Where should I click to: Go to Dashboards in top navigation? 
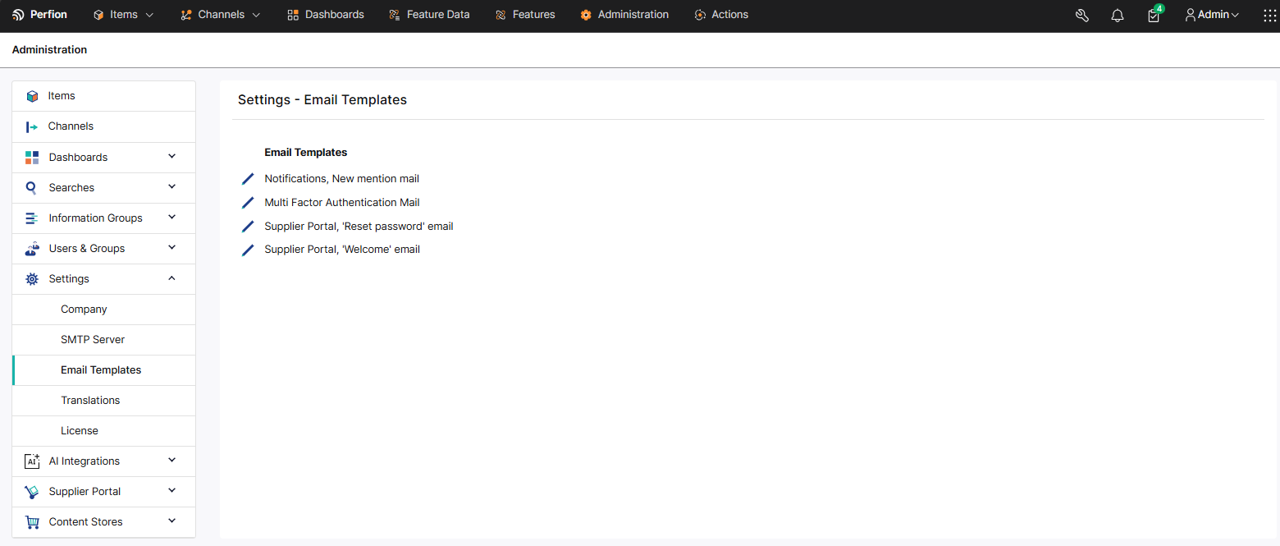tap(325, 15)
